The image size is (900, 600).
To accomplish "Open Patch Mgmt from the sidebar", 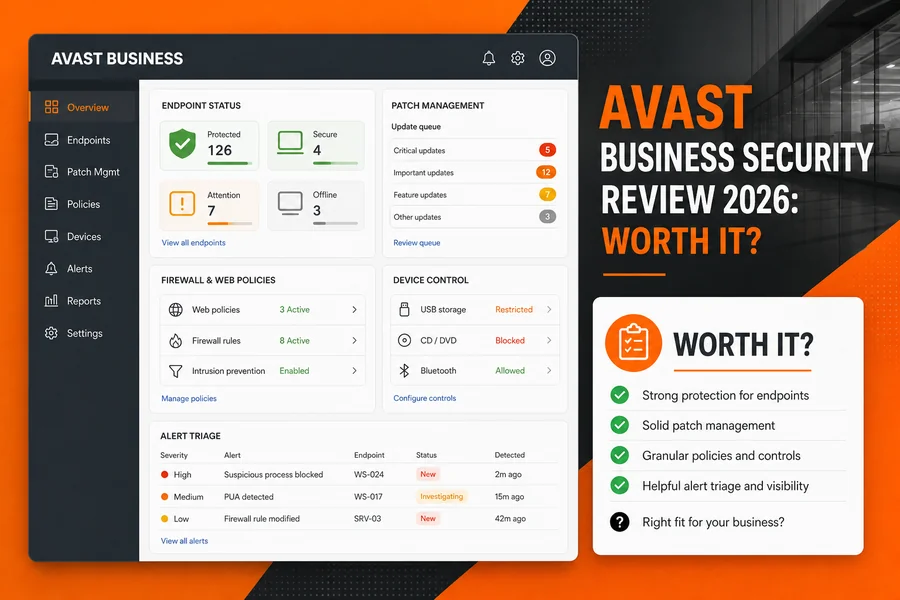I will [93, 172].
